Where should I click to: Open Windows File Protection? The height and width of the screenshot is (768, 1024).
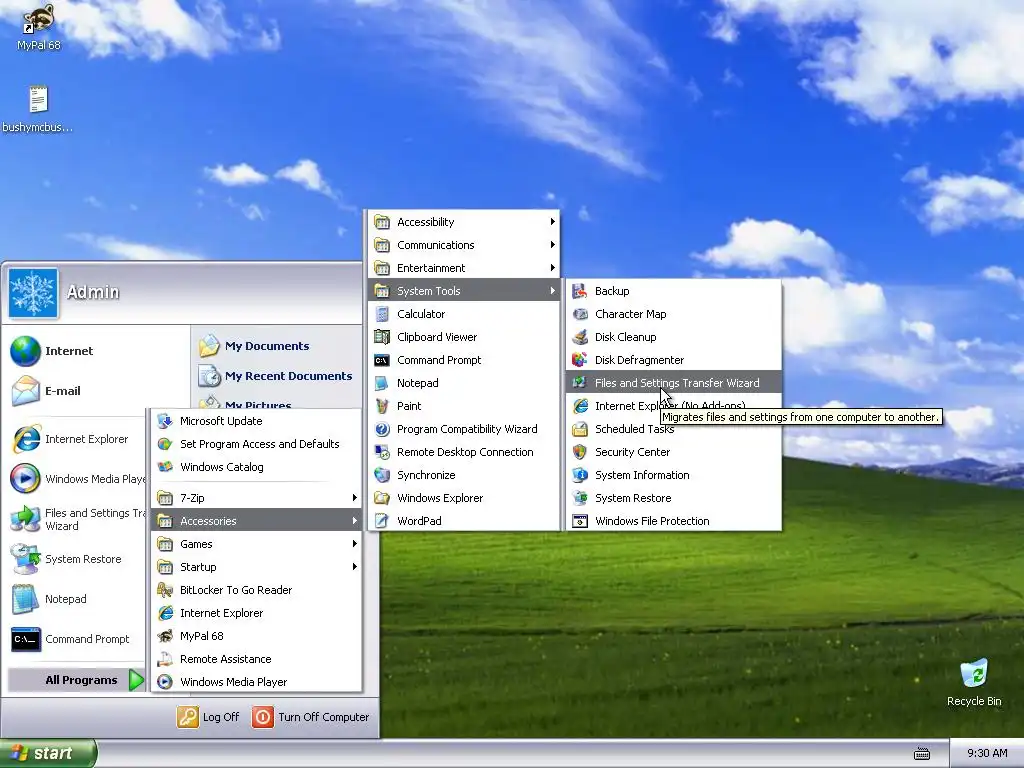(673, 520)
